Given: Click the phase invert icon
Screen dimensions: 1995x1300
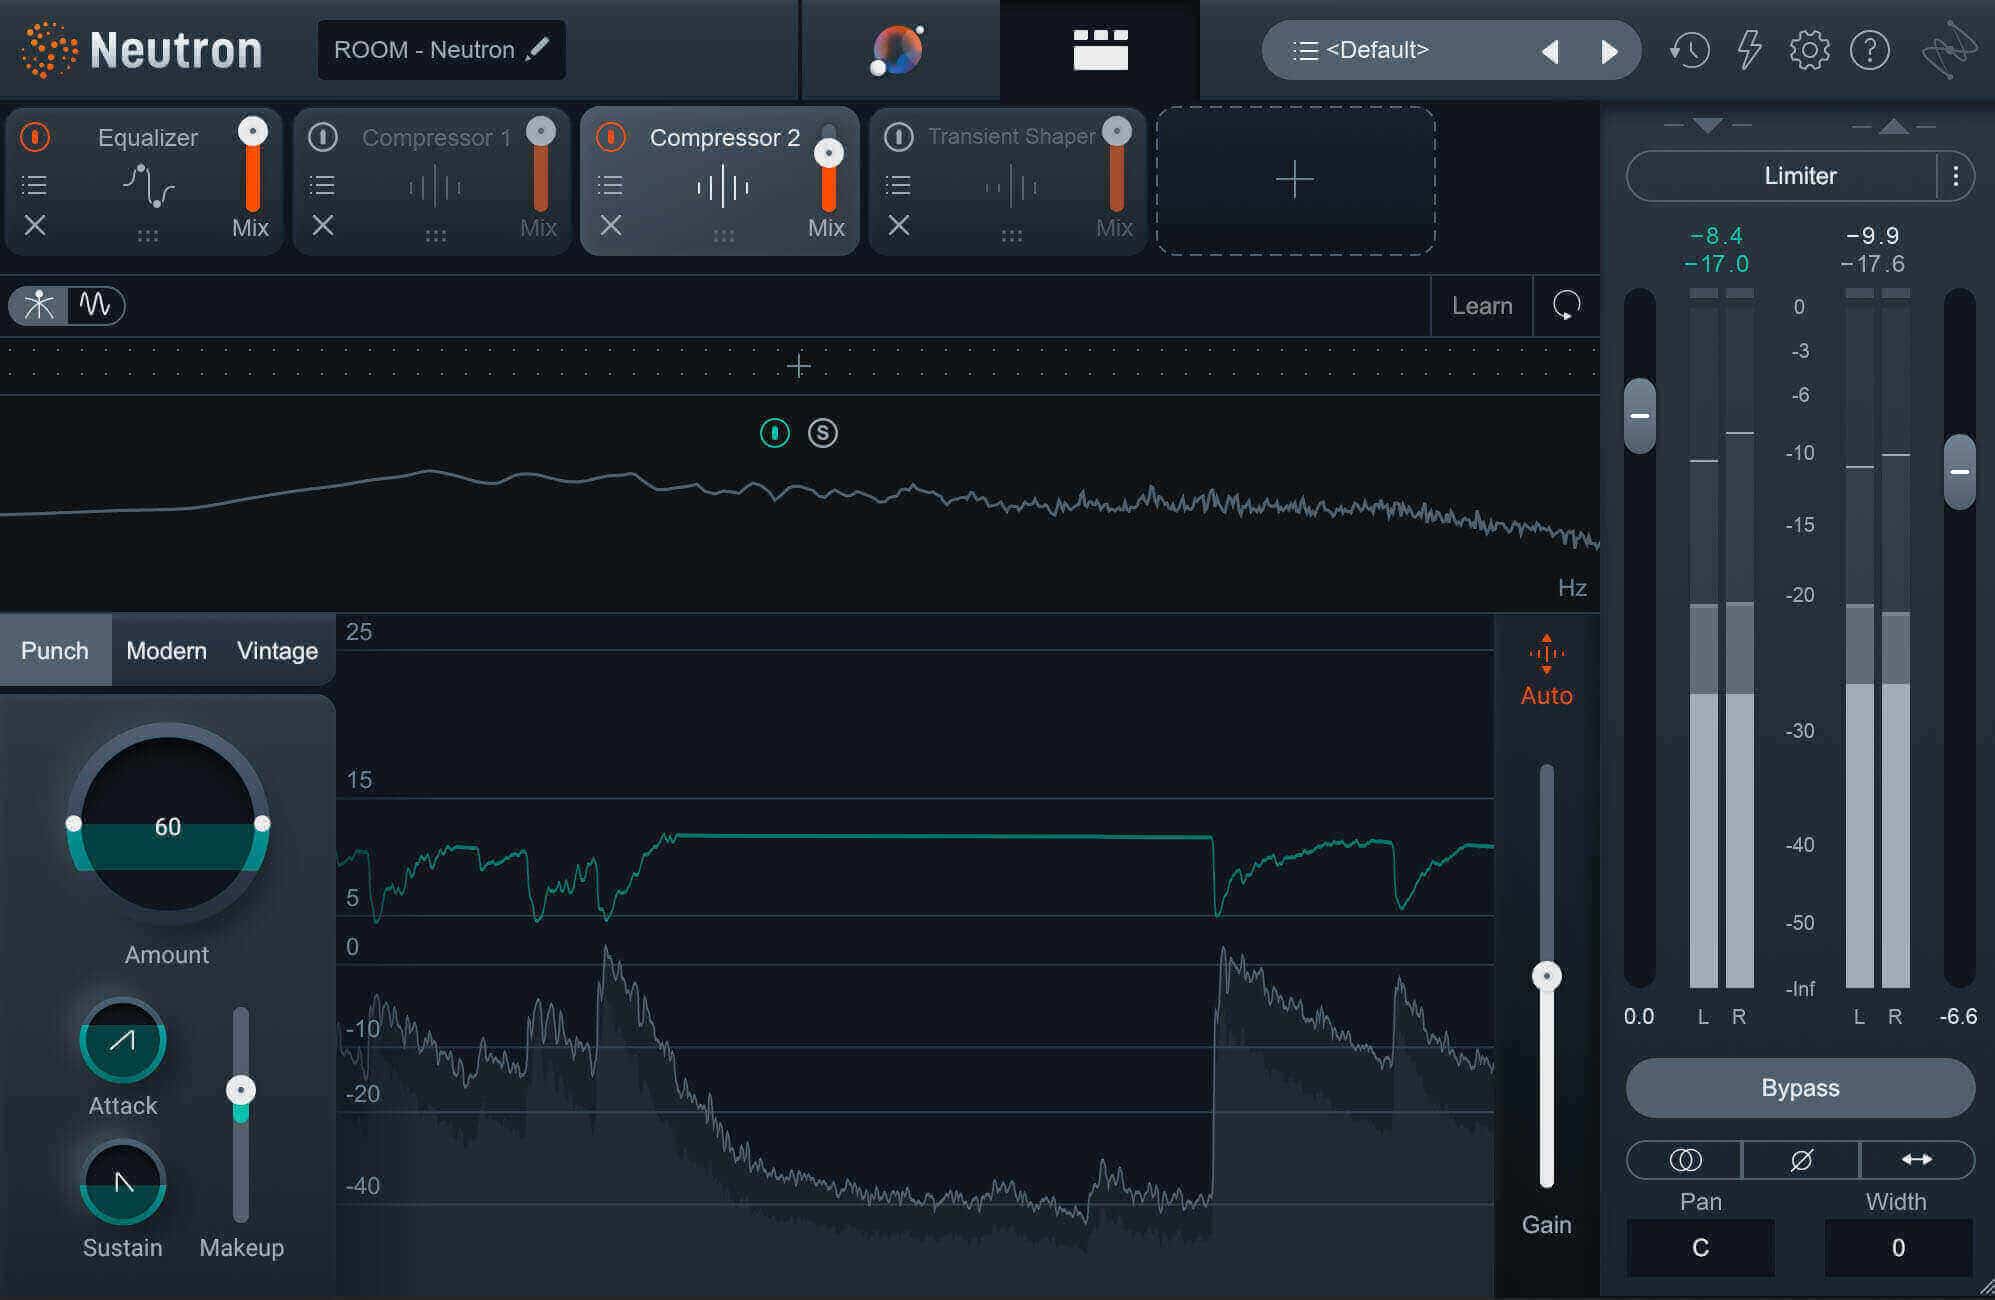Looking at the screenshot, I should 1800,1160.
